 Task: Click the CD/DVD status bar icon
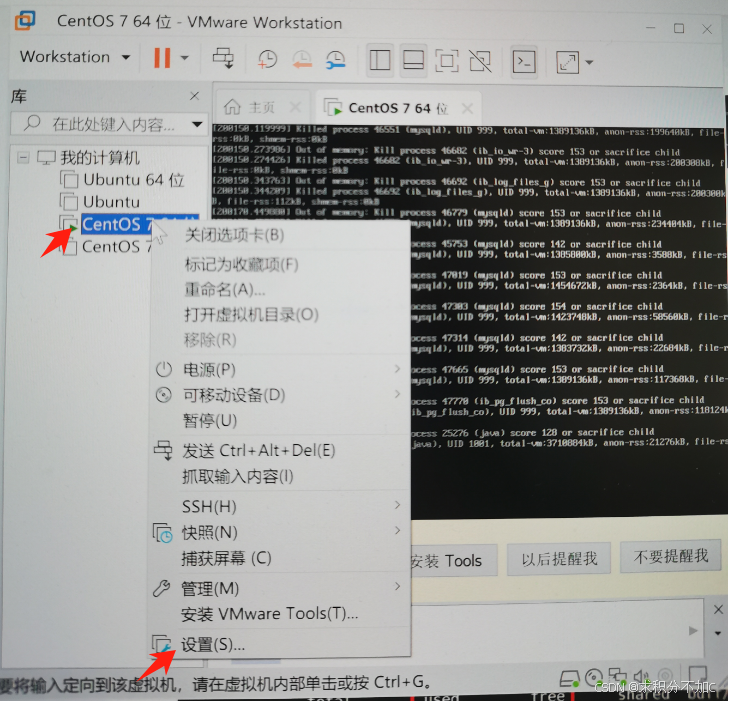[594, 678]
